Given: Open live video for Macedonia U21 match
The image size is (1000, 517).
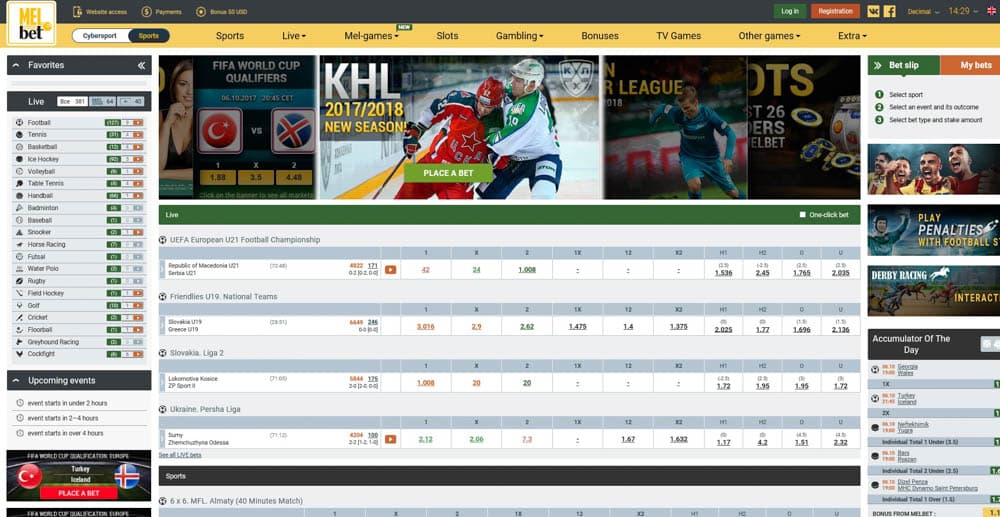Looking at the screenshot, I should (390, 270).
